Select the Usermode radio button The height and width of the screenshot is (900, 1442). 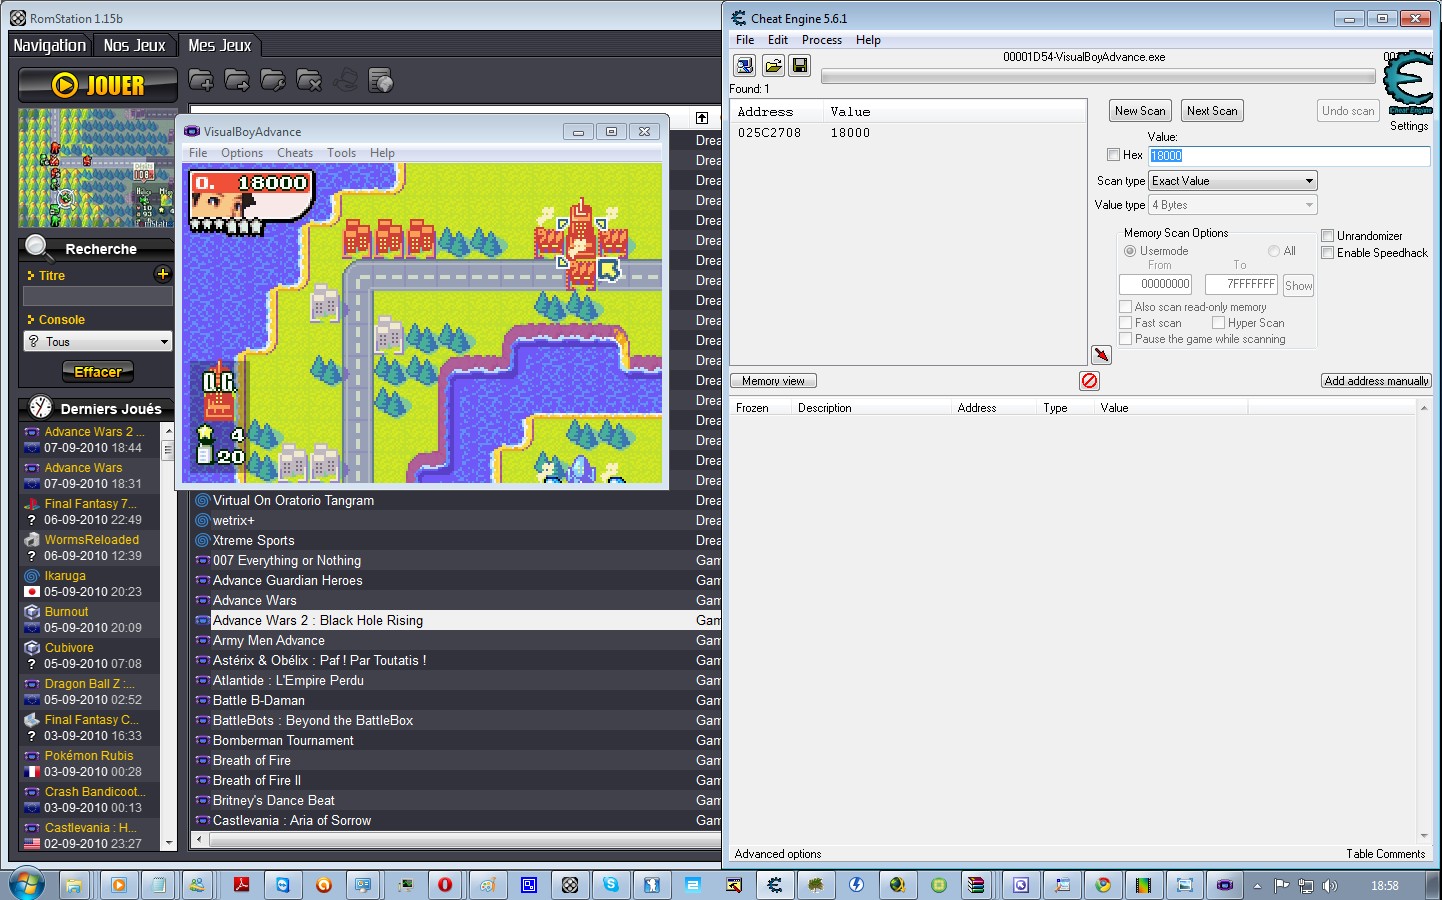point(1130,251)
